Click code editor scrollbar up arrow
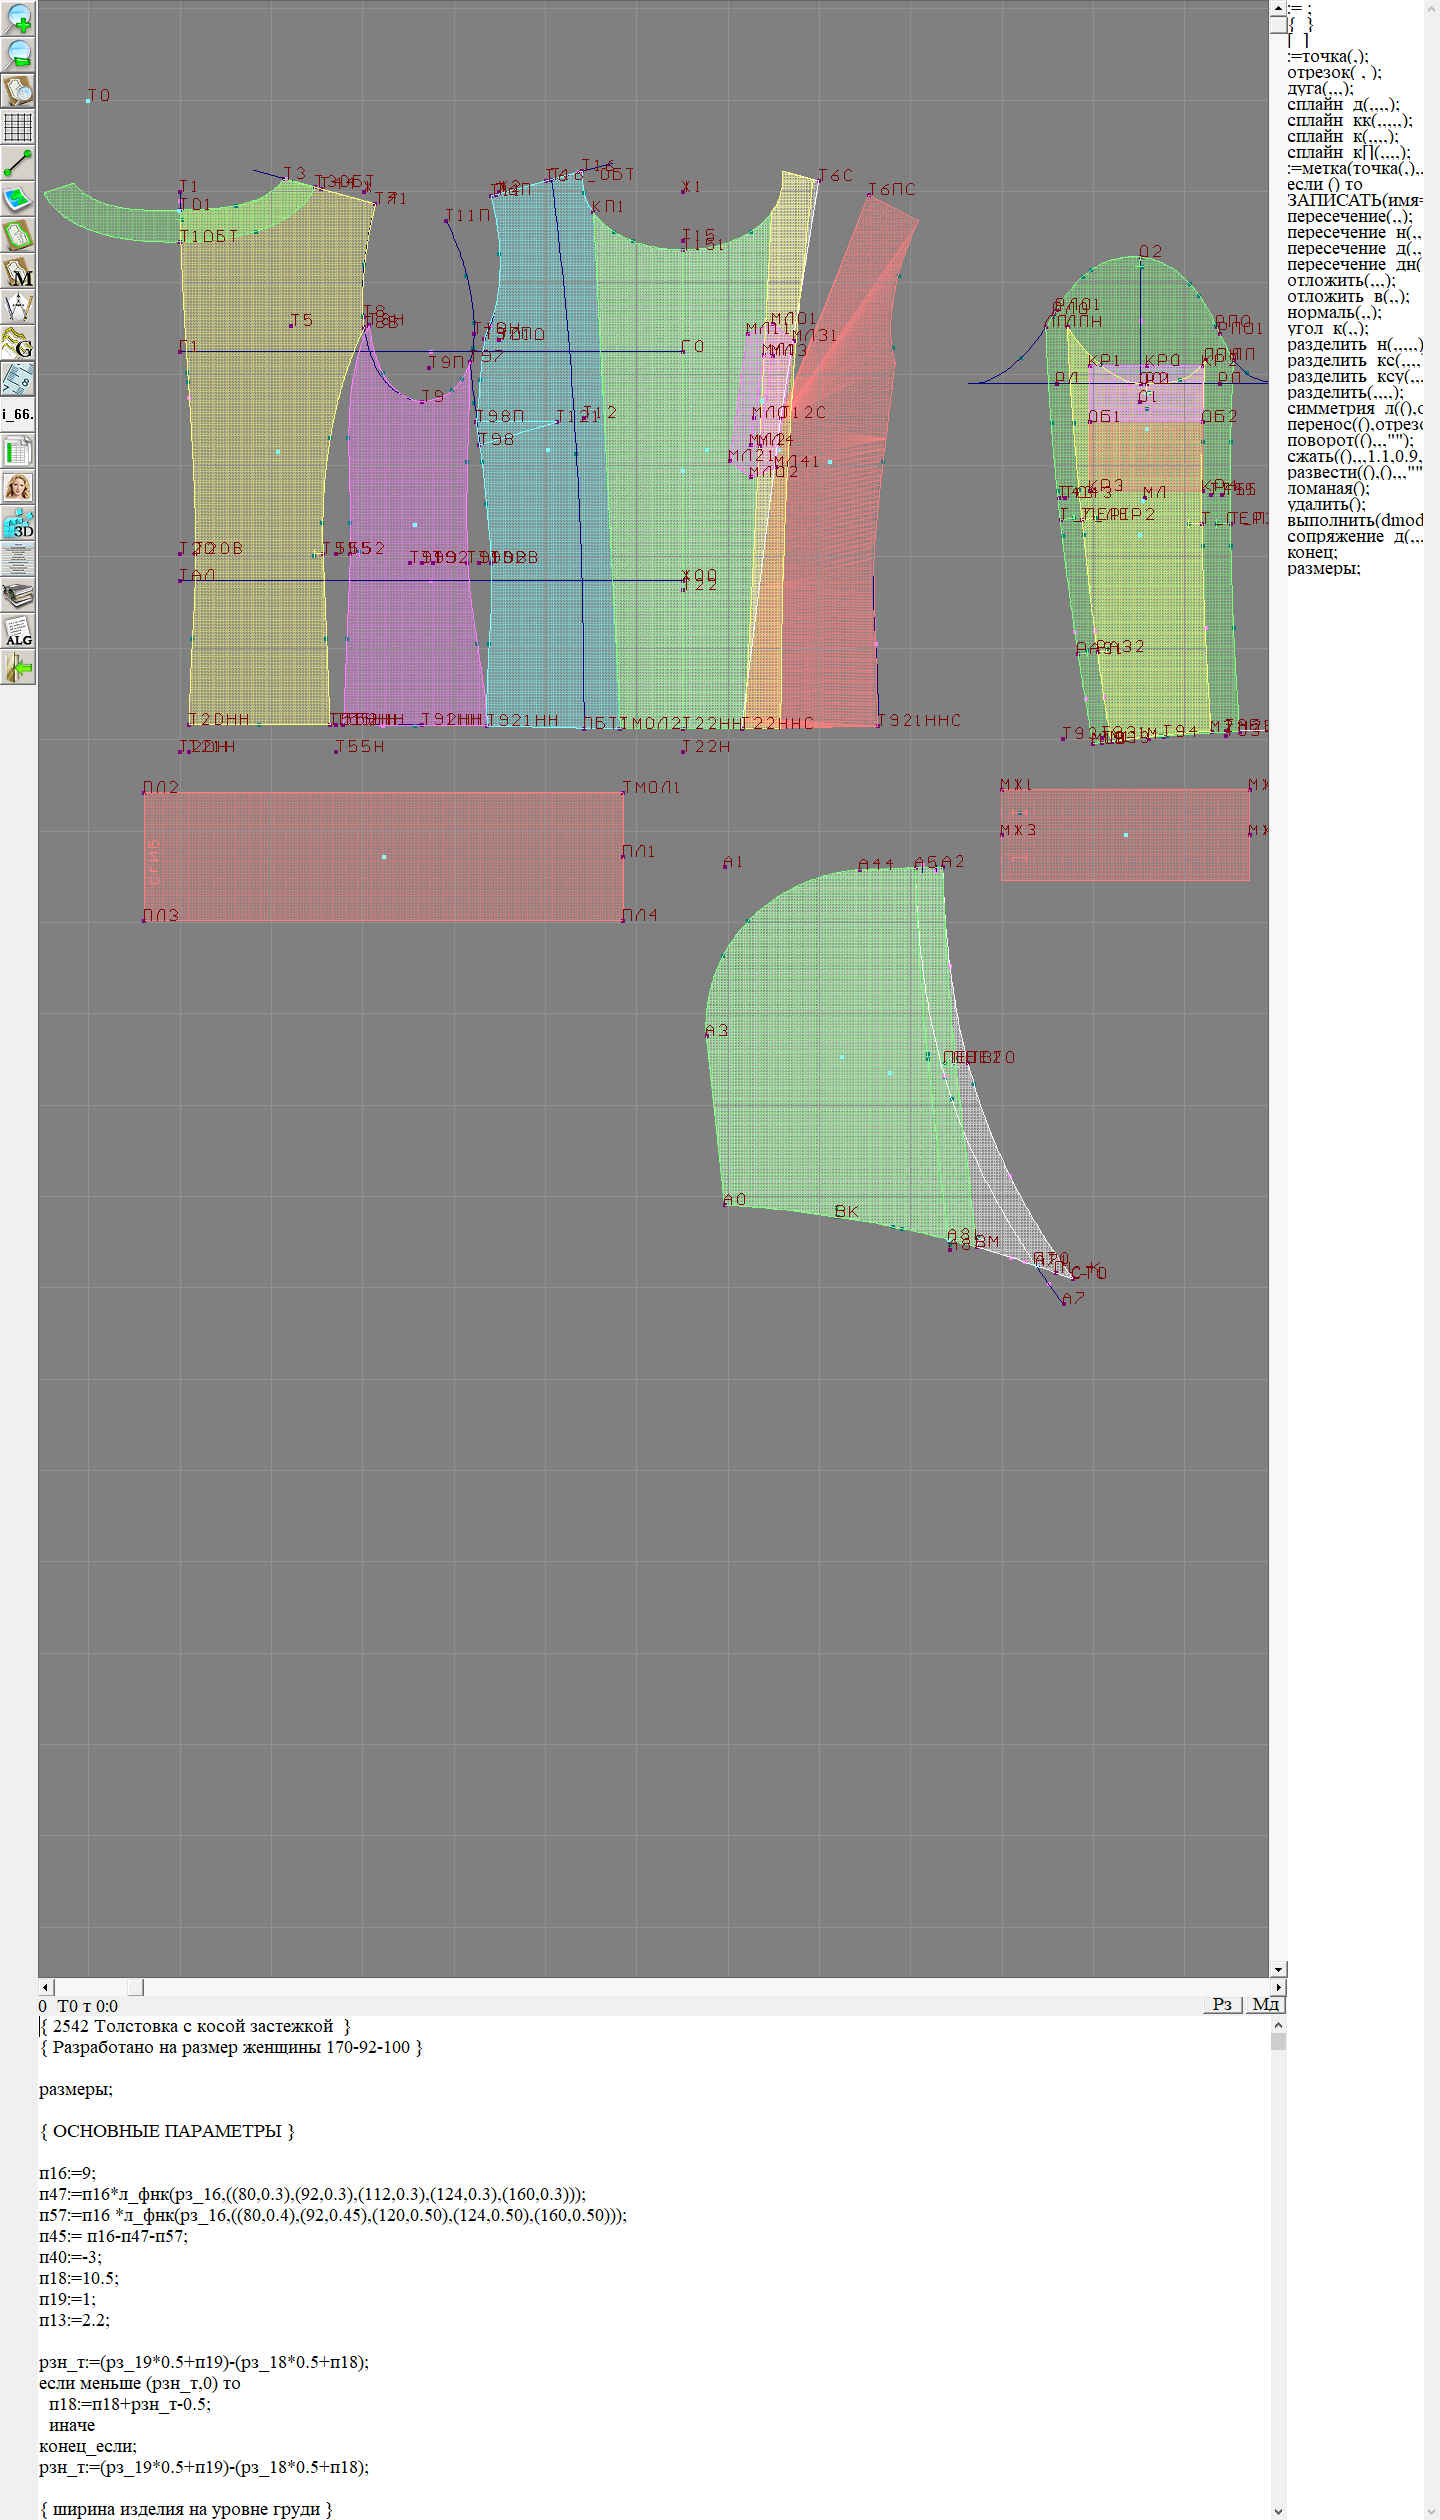This screenshot has width=1440, height=2520. tap(1278, 2025)
